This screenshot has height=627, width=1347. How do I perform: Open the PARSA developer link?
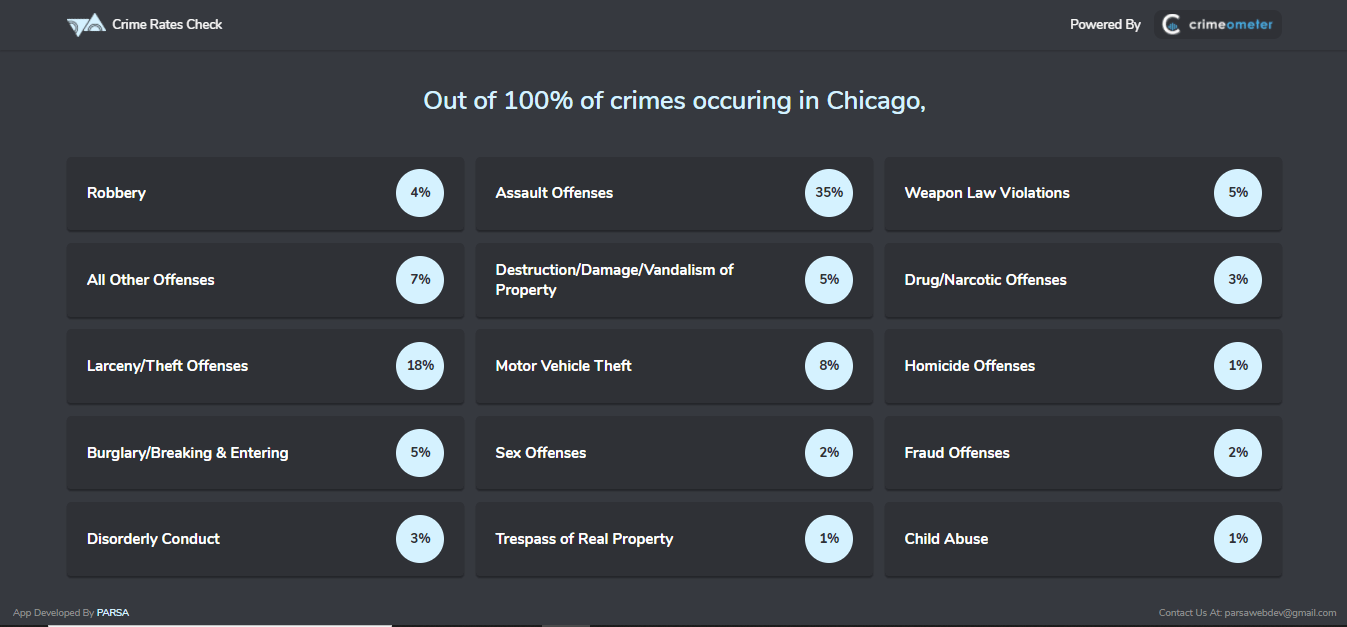click(x=113, y=613)
